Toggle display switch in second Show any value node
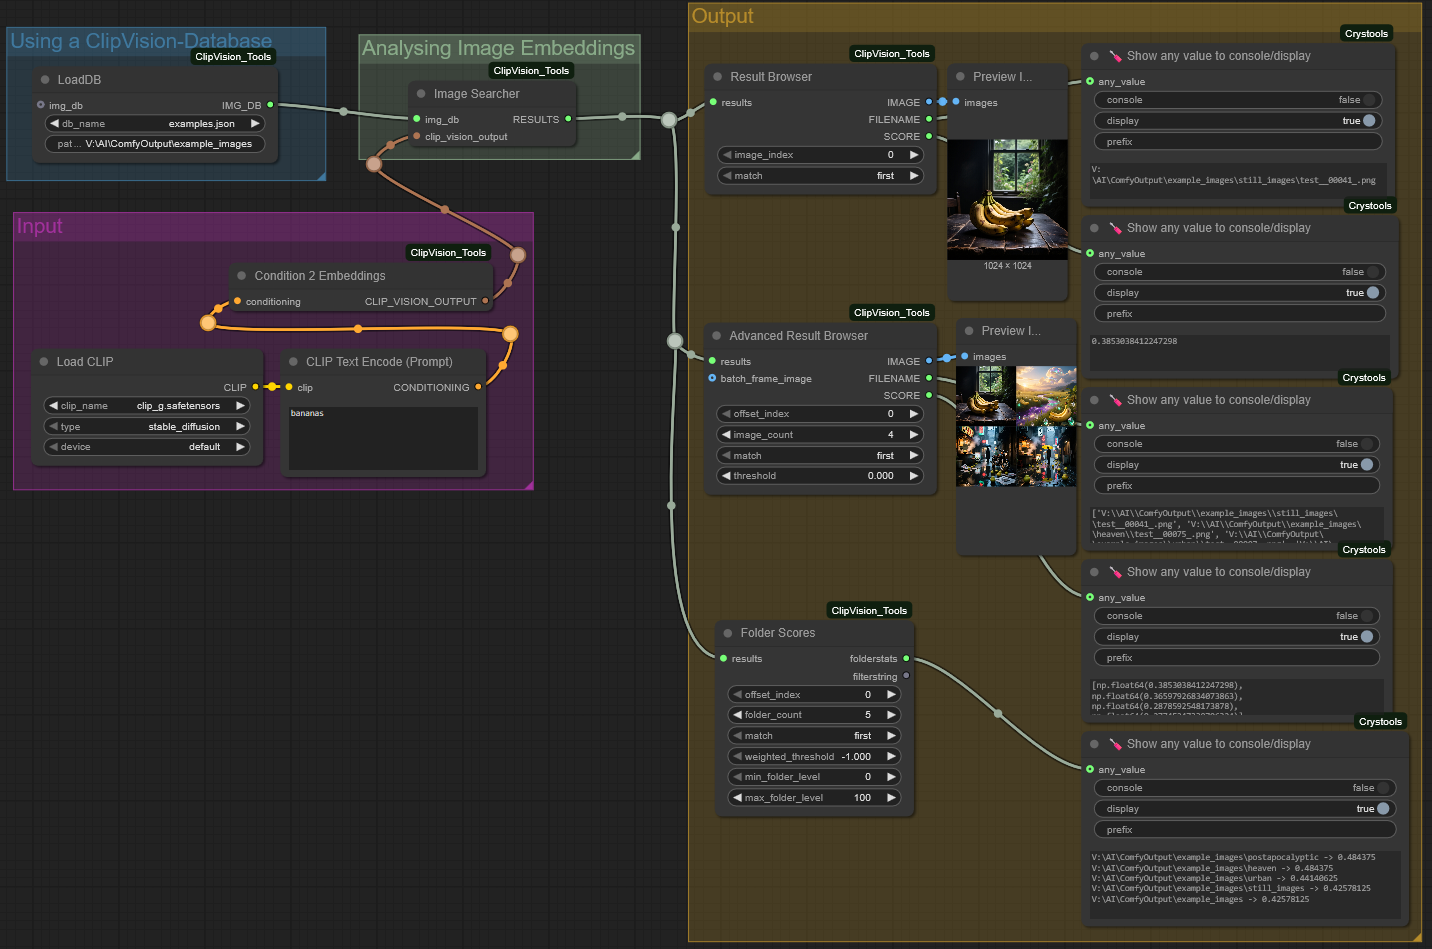The image size is (1432, 949). coord(1239,293)
